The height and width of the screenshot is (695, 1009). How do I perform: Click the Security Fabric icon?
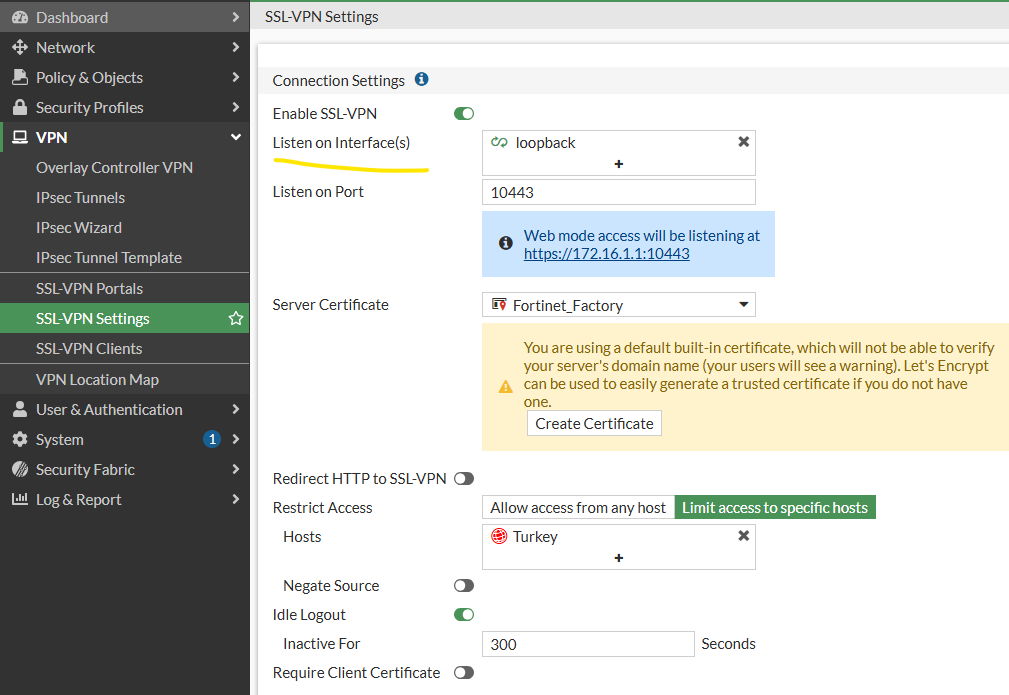(20, 469)
